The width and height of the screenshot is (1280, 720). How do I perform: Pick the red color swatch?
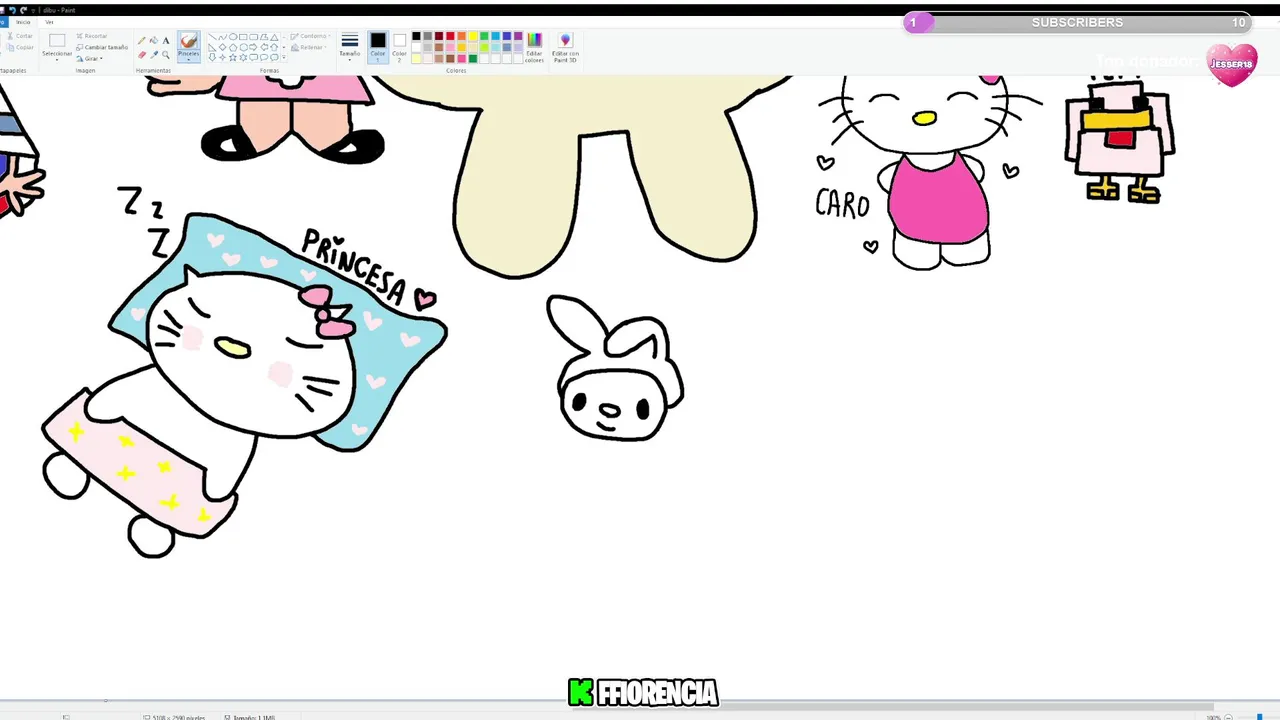click(450, 36)
